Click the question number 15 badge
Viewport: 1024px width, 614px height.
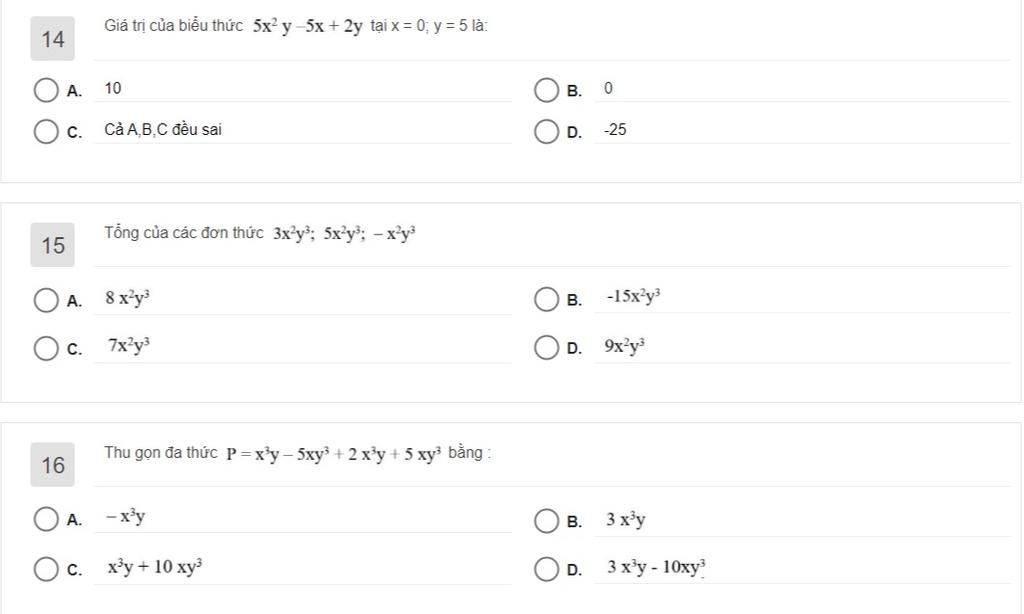pos(52,245)
